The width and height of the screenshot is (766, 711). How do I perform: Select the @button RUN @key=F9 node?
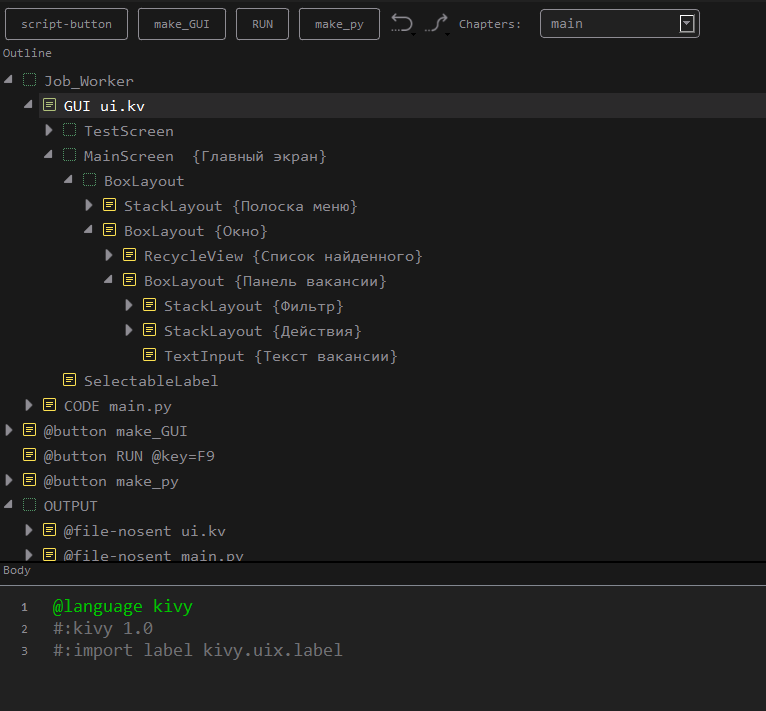[x=129, y=455]
